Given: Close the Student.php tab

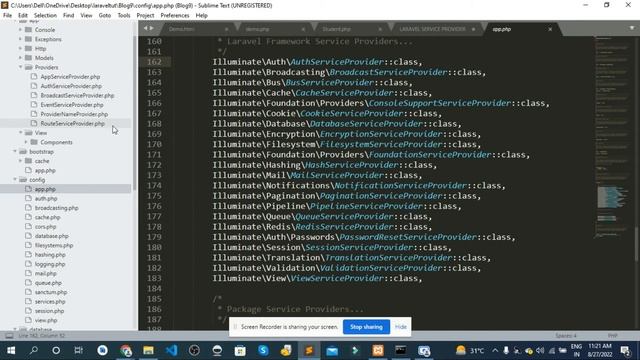Looking at the screenshot, I should tap(380, 29).
